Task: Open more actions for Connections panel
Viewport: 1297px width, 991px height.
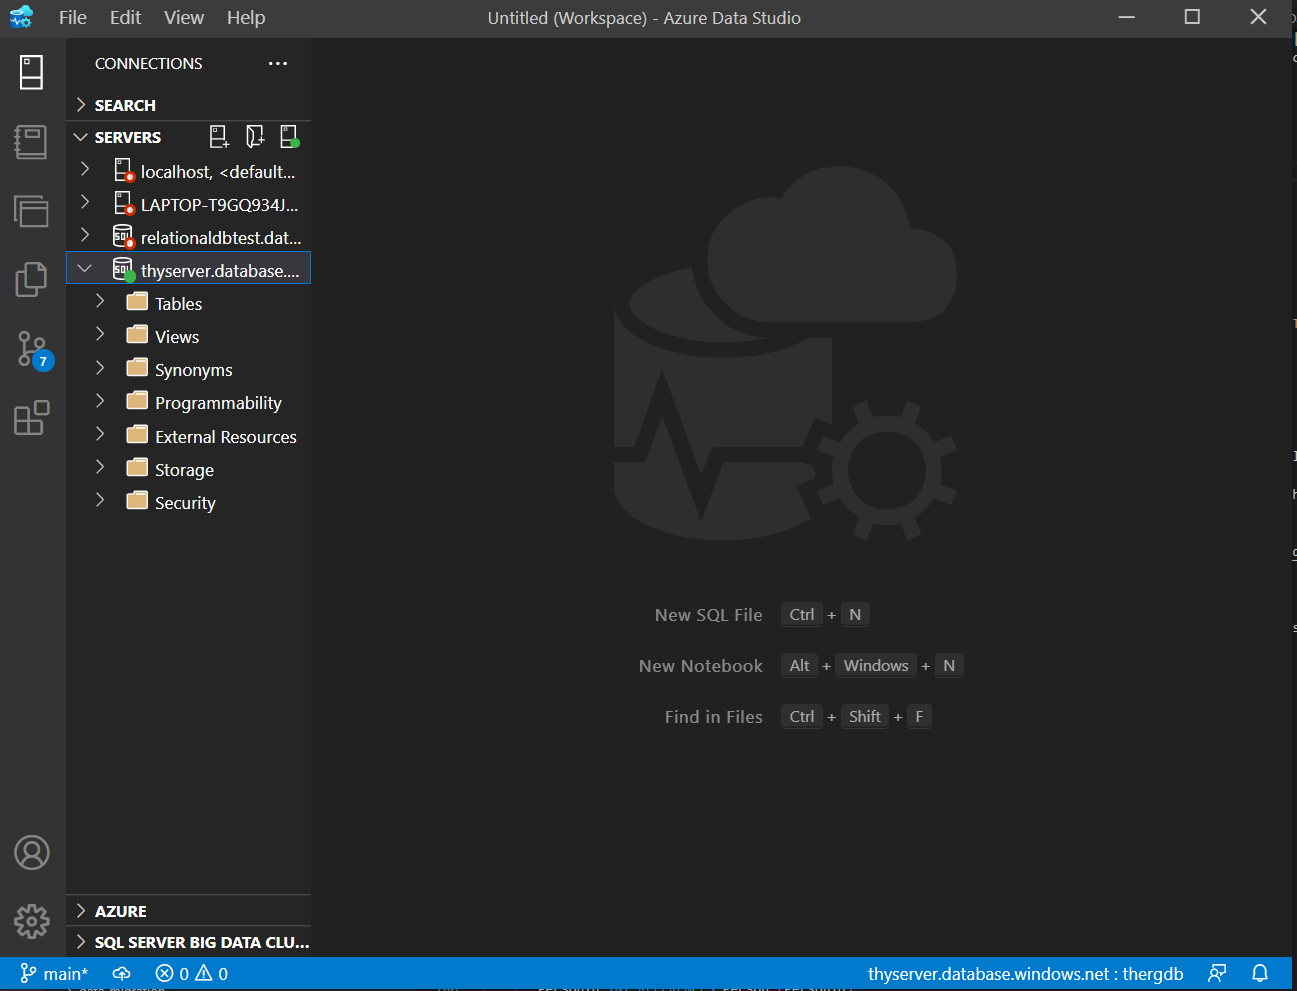Action: coord(278,63)
